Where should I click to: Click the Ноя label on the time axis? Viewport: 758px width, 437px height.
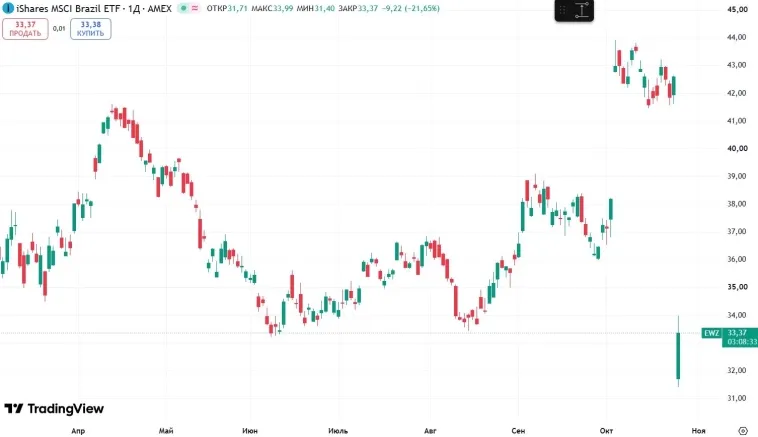point(698,431)
